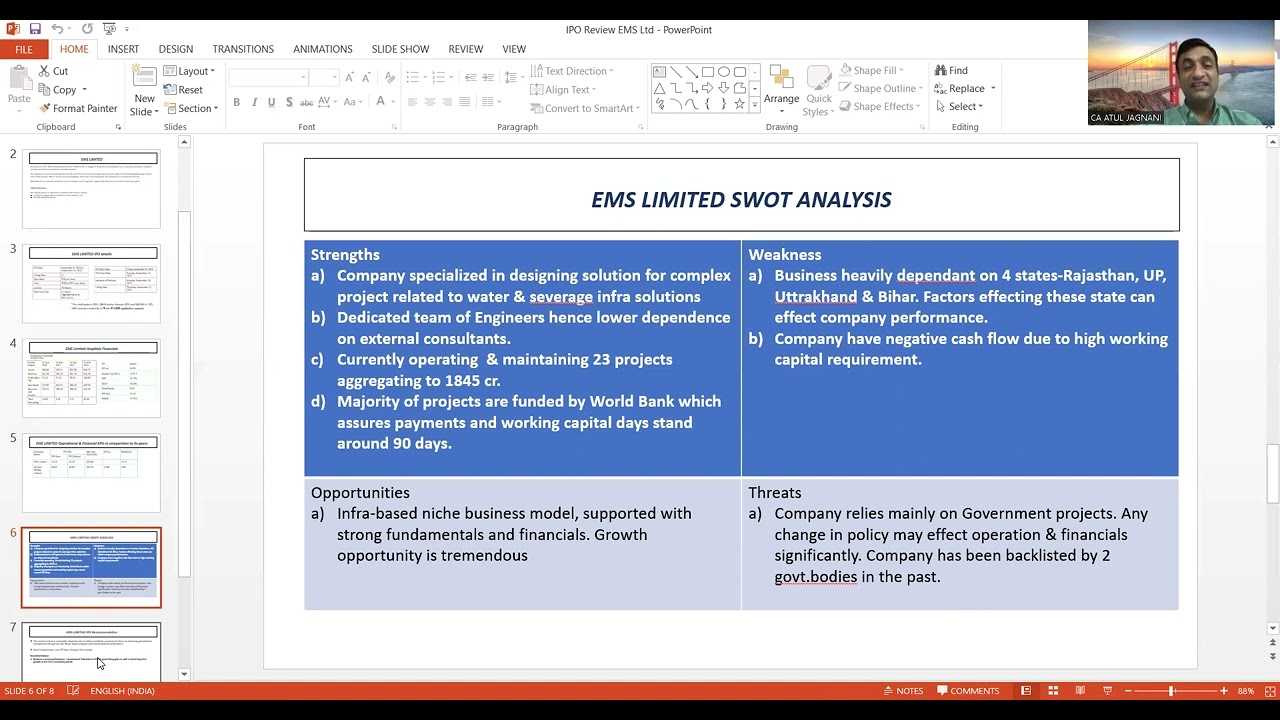1280x720 pixels.
Task: Switch to the DESIGN tab
Action: click(175, 49)
